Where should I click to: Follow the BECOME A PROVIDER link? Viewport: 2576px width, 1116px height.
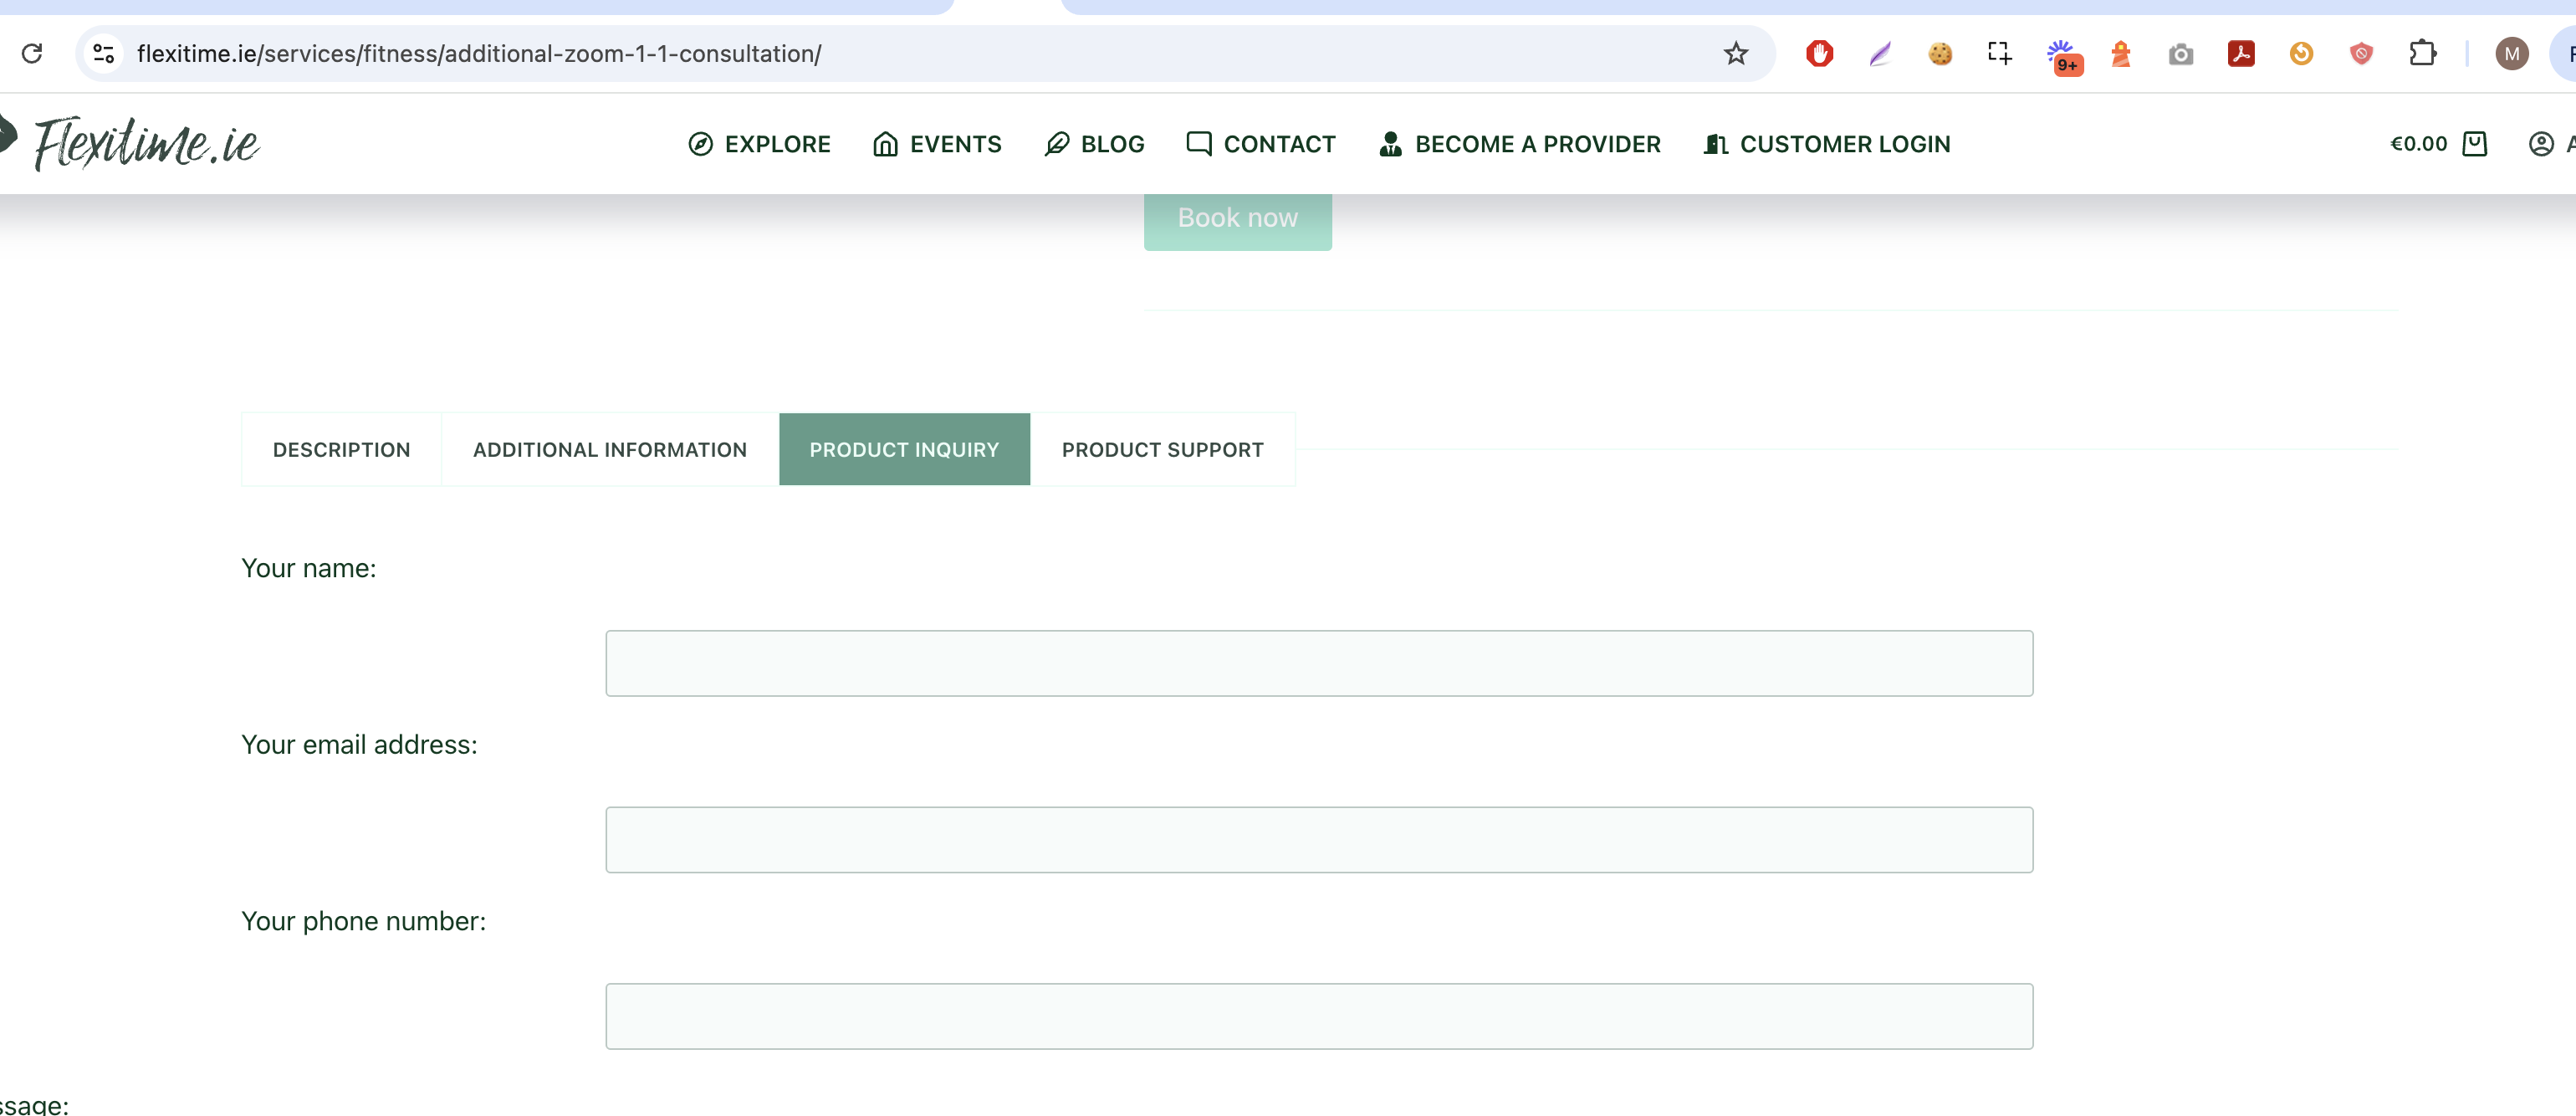[1519, 144]
